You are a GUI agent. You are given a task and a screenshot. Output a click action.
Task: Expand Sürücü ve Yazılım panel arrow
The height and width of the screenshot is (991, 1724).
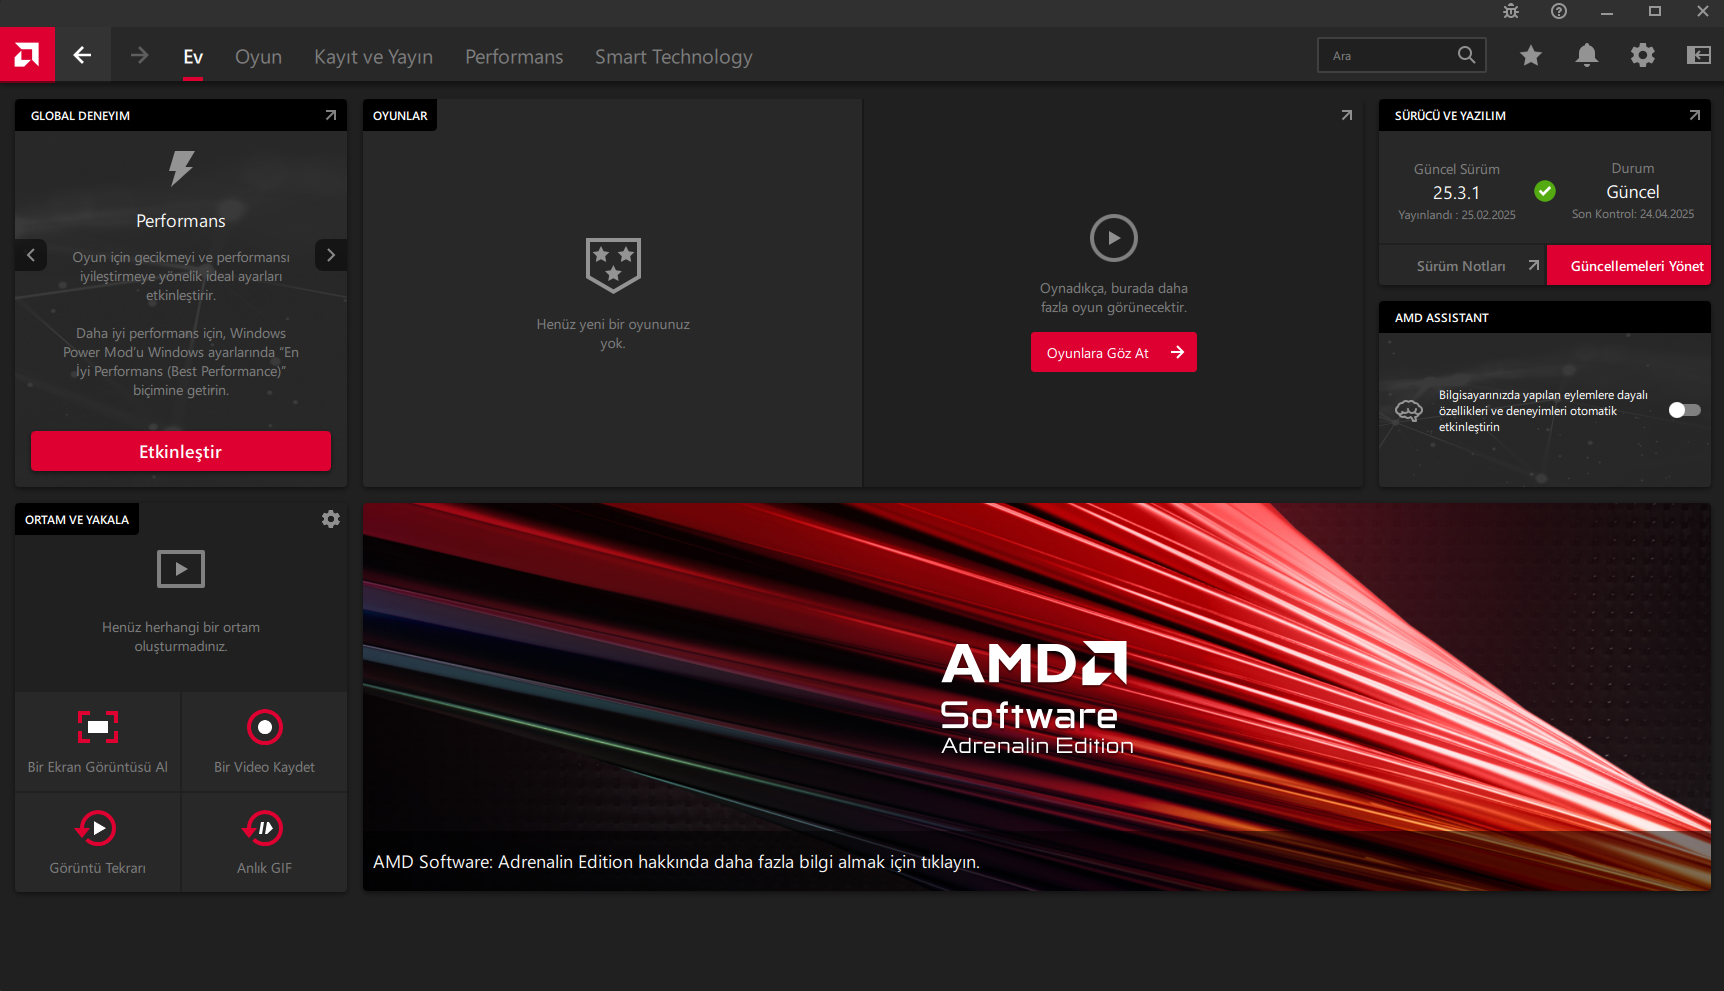(1695, 116)
